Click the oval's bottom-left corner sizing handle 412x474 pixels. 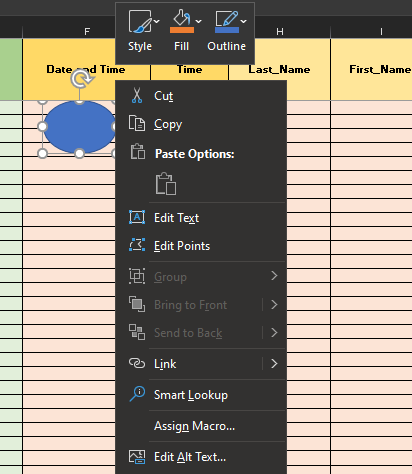(x=42, y=153)
